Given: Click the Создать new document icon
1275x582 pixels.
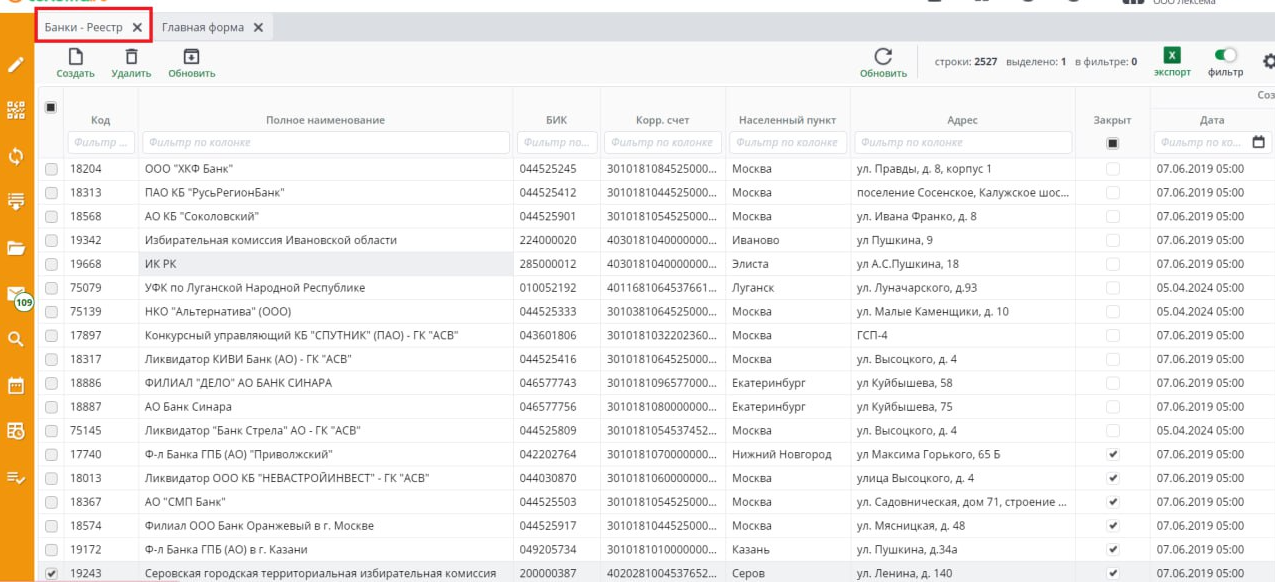Looking at the screenshot, I should coord(75,58).
